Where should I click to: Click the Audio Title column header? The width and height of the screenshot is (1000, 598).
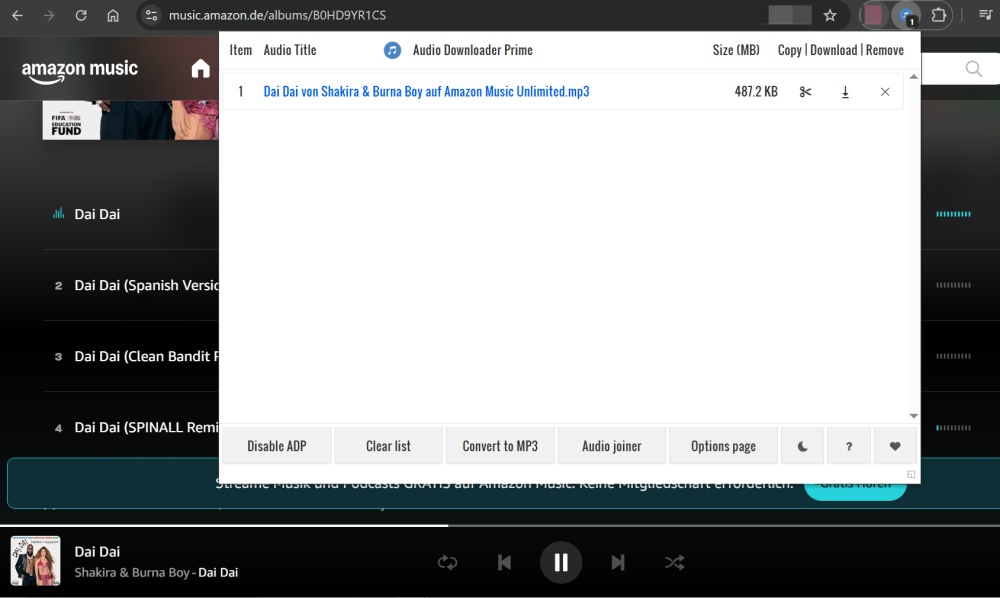[290, 50]
